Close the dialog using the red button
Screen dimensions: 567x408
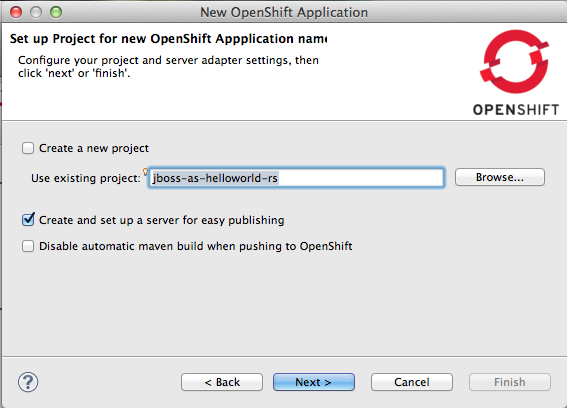(16, 12)
